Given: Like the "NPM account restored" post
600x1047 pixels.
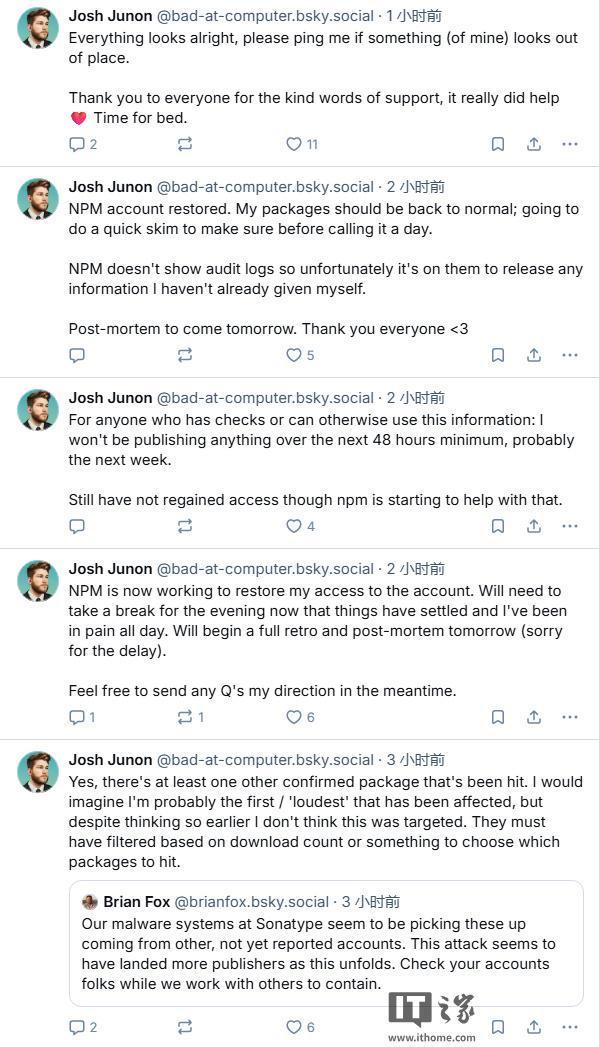Looking at the screenshot, I should [x=294, y=355].
